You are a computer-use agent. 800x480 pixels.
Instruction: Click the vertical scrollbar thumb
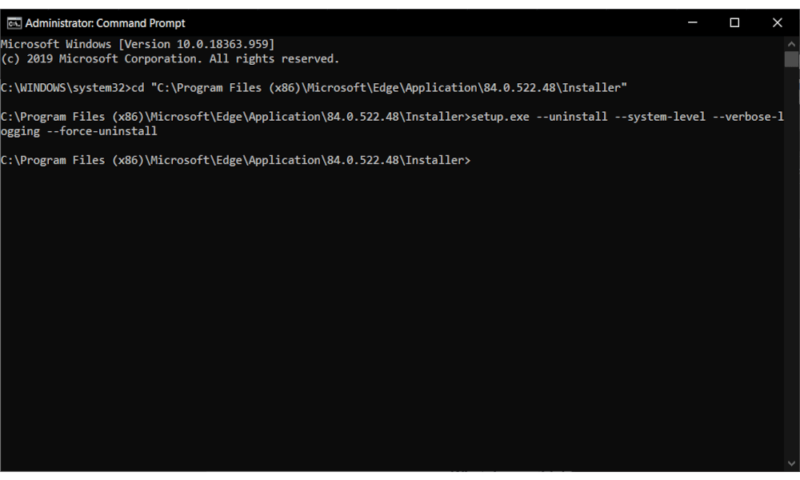coord(792,60)
